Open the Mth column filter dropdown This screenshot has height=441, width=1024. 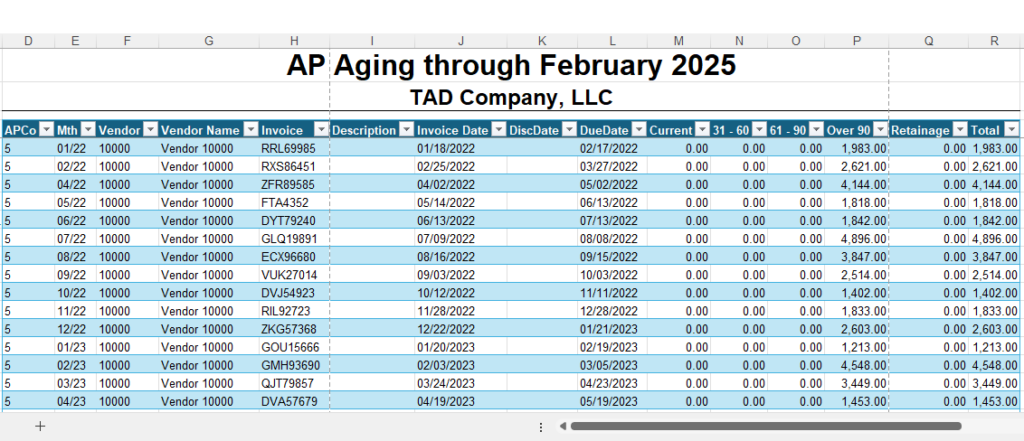[88, 130]
